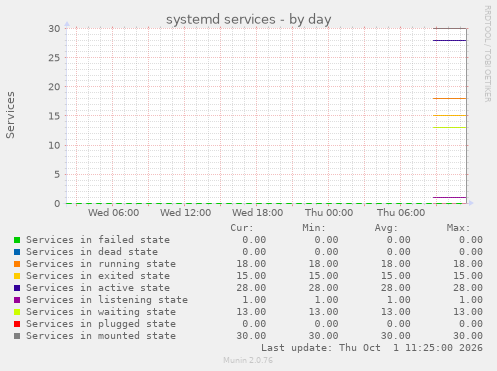Click the 'Wed 12:00' x-axis label
Viewport: 497px width, 371px height.
[x=185, y=213]
